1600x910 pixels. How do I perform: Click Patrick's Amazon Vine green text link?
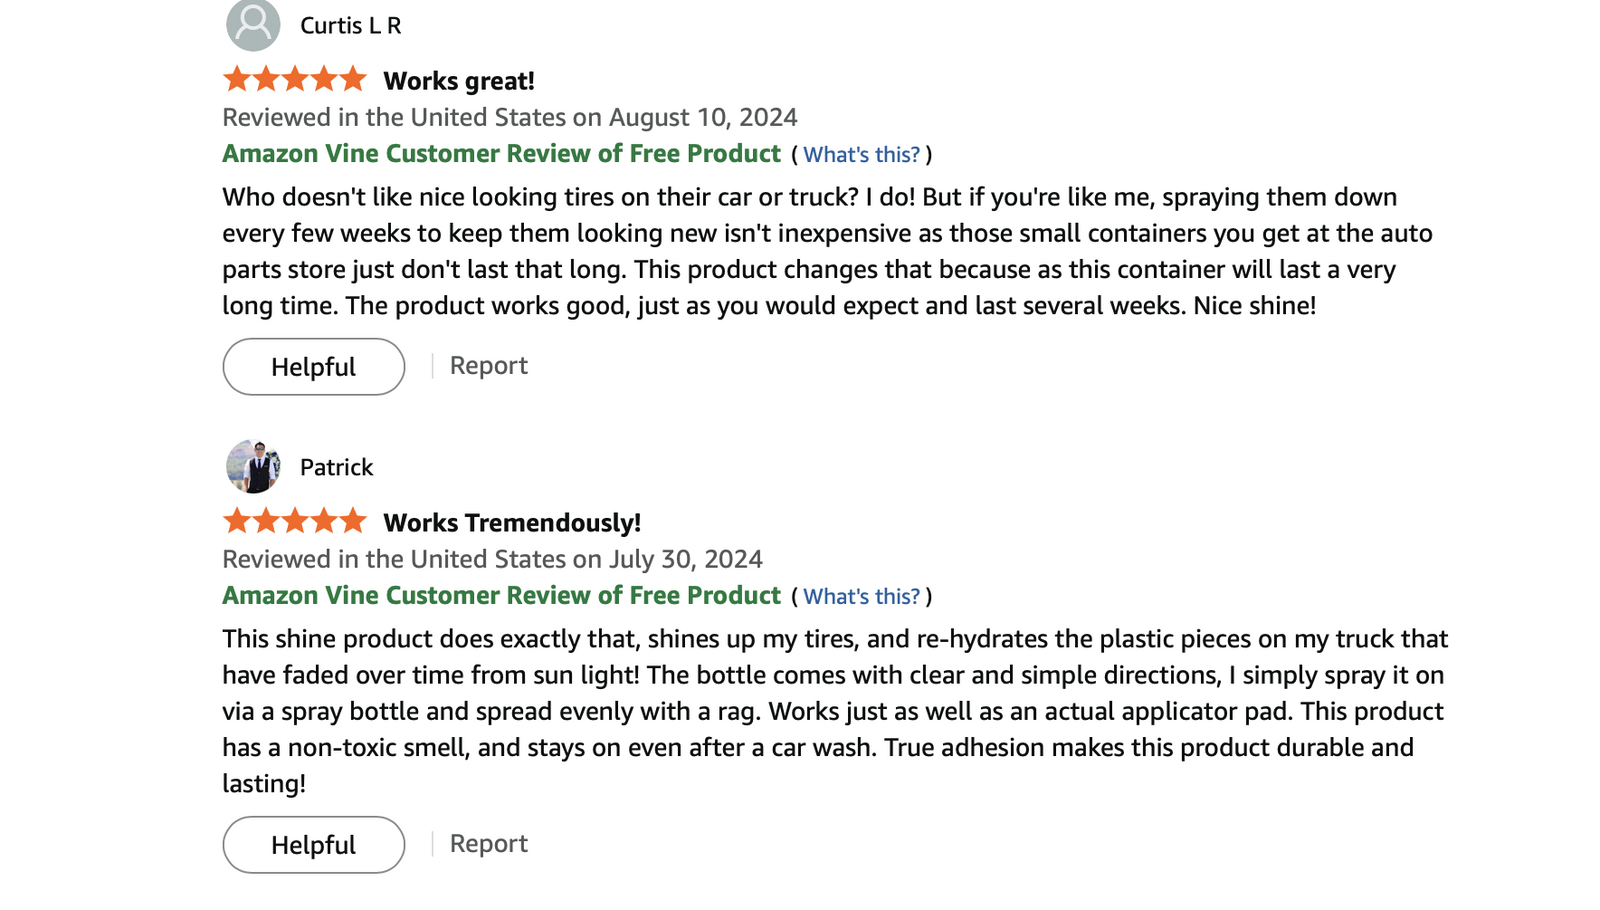[500, 595]
